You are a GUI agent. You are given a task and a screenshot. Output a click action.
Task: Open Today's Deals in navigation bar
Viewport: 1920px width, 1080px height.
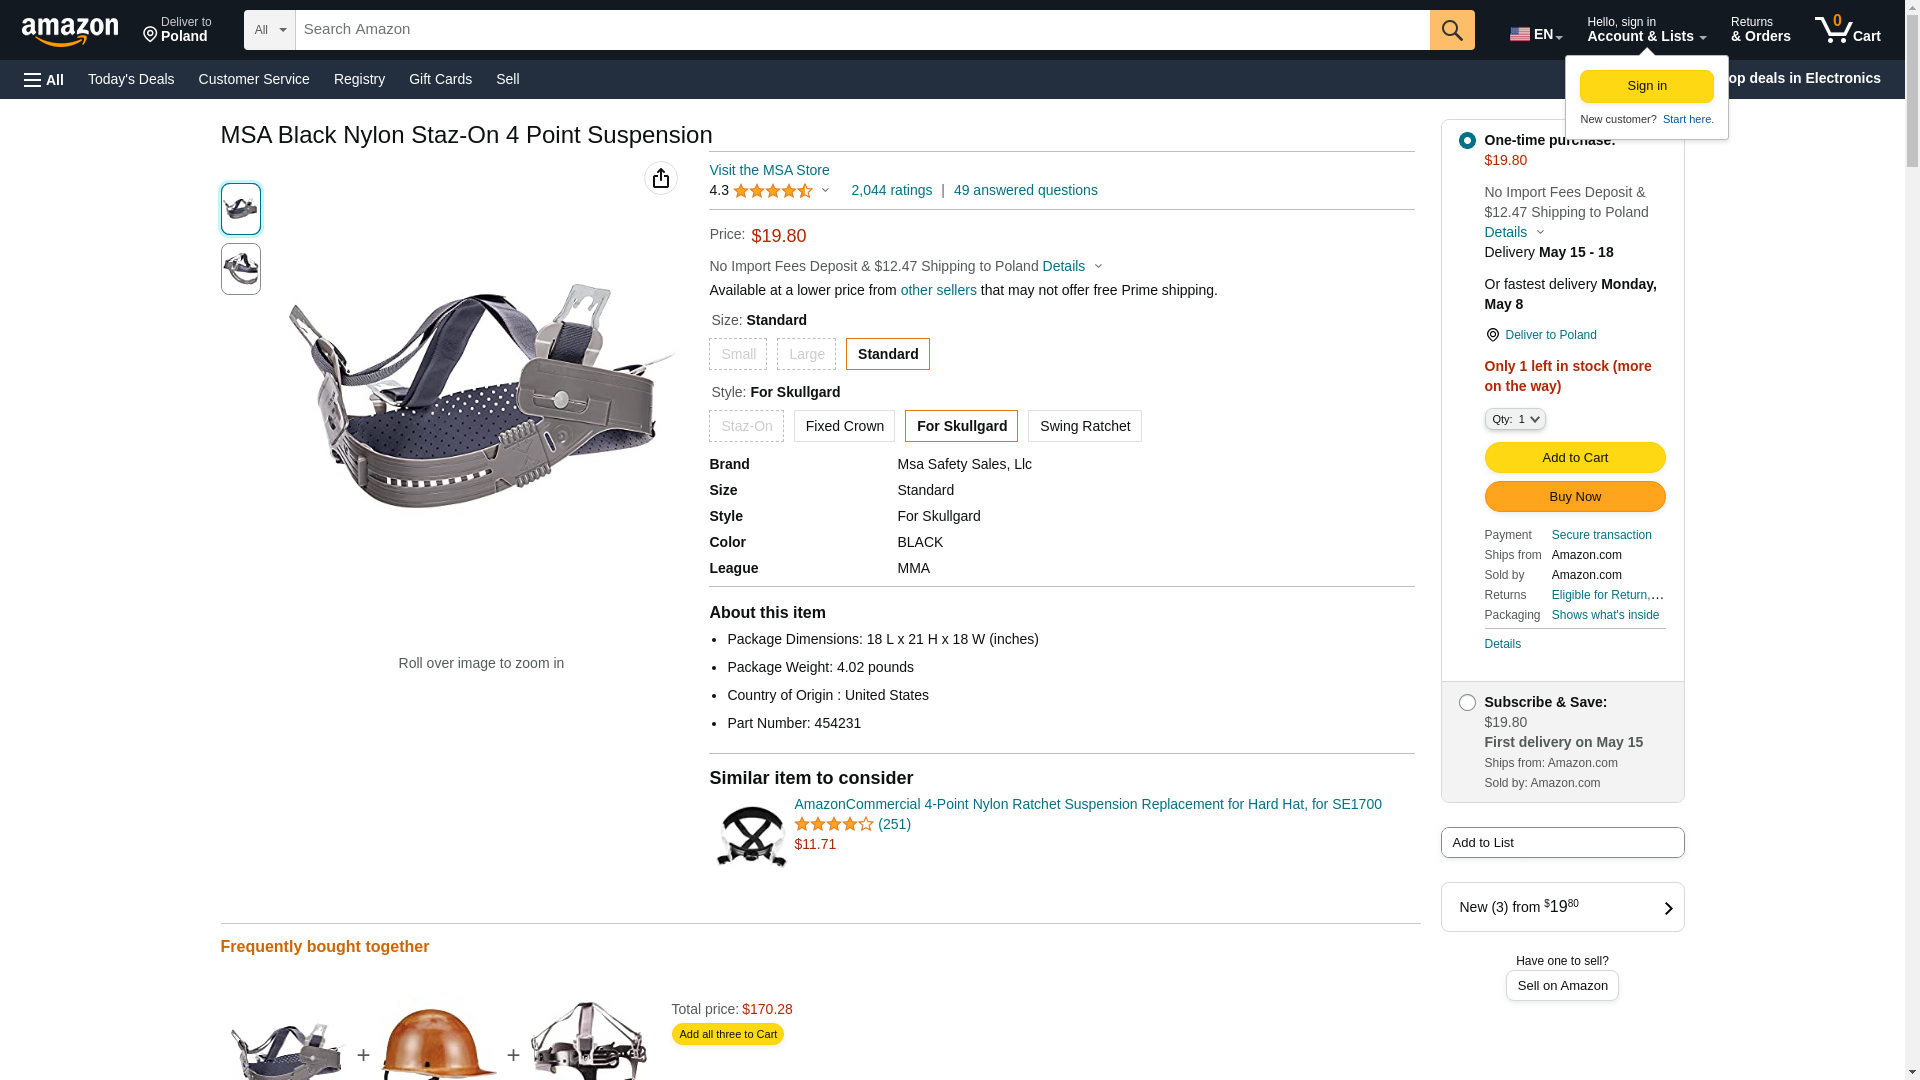[131, 79]
